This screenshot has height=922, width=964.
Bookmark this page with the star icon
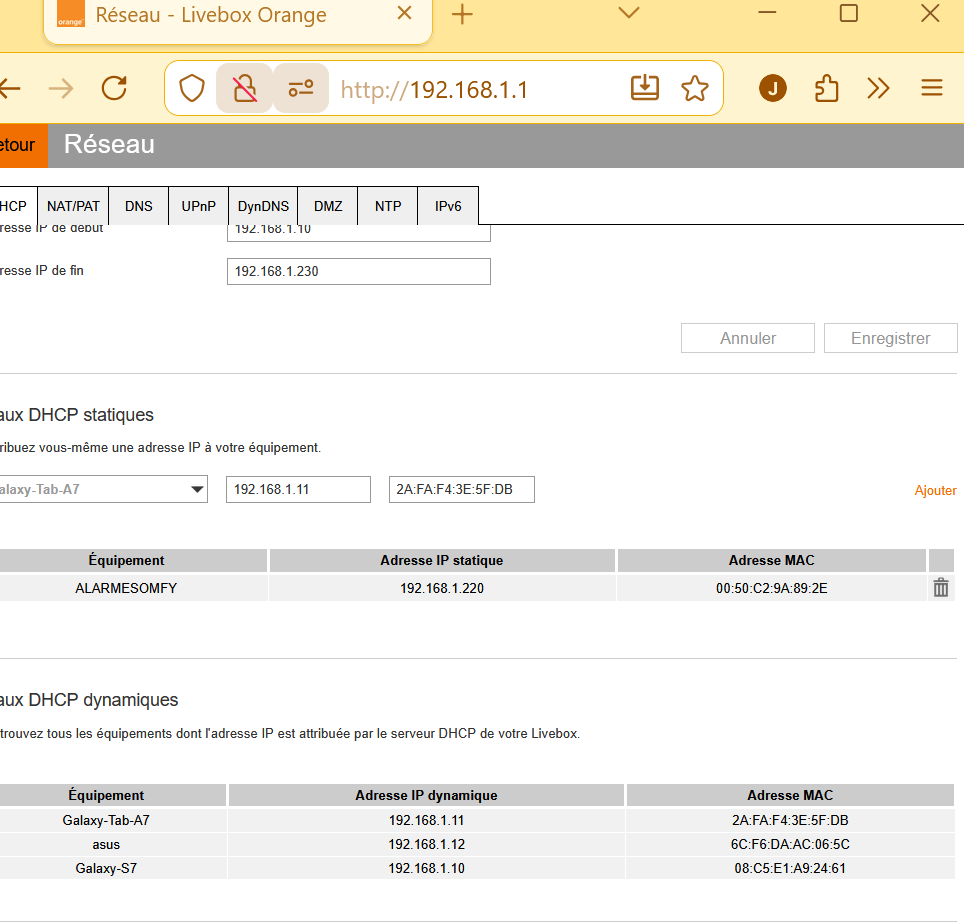(694, 89)
